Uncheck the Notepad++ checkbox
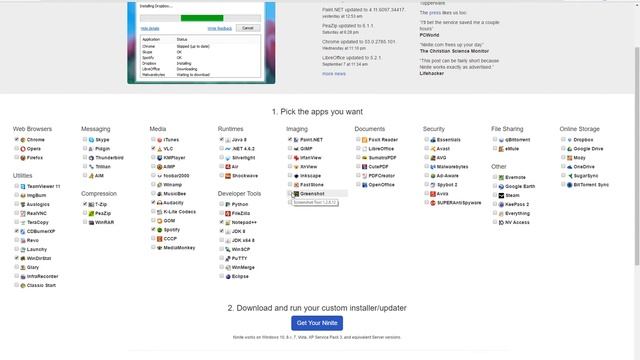640x360 pixels. 222,222
